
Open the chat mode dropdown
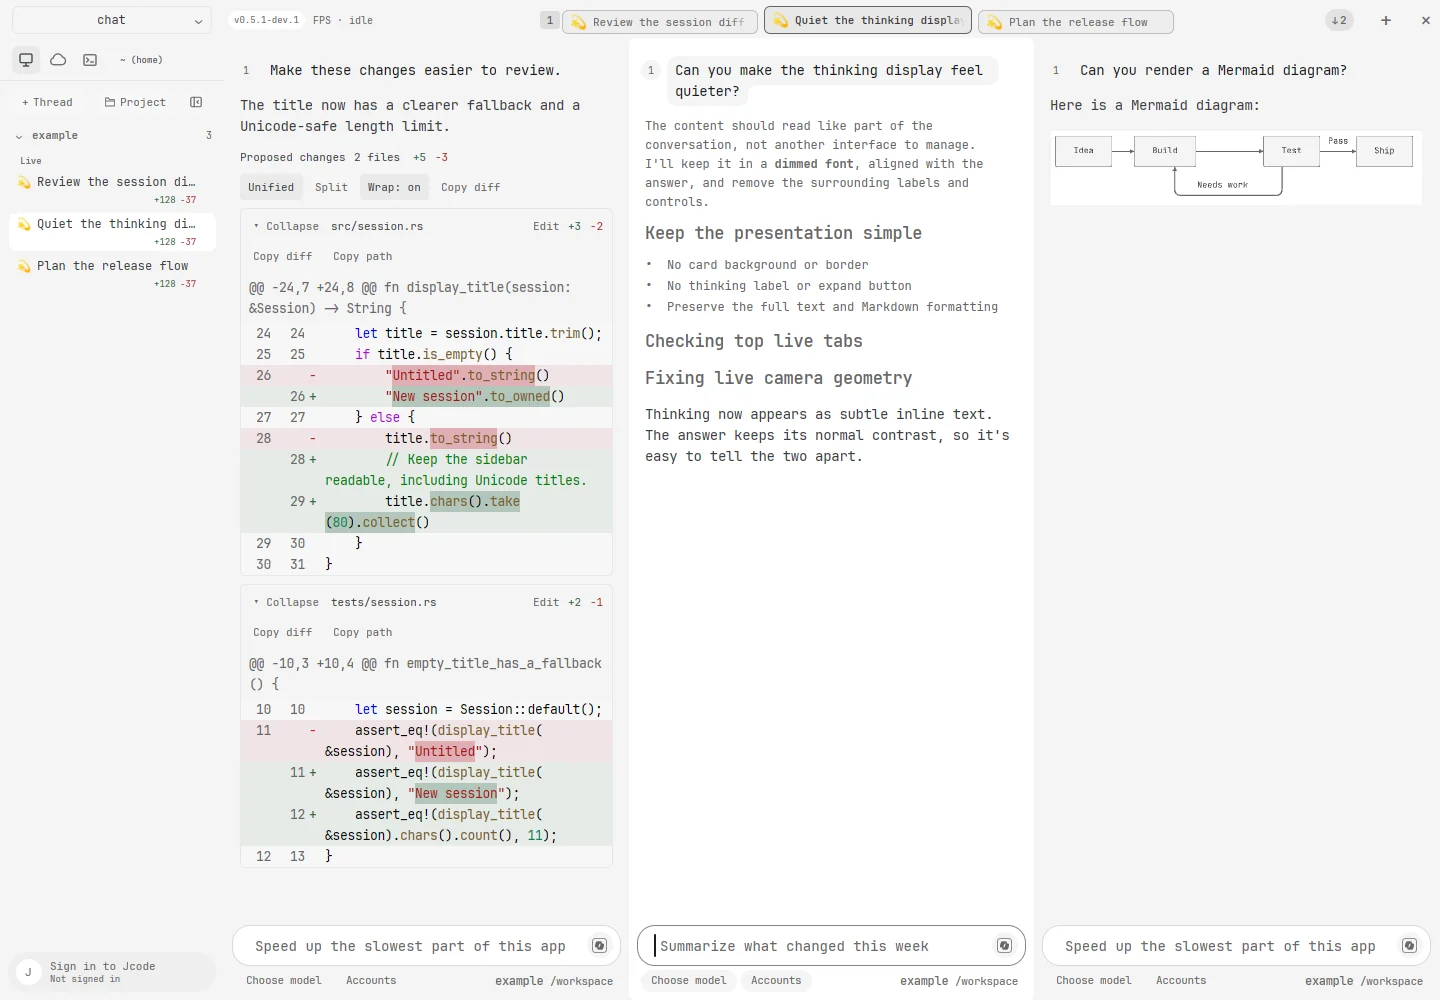coord(112,20)
